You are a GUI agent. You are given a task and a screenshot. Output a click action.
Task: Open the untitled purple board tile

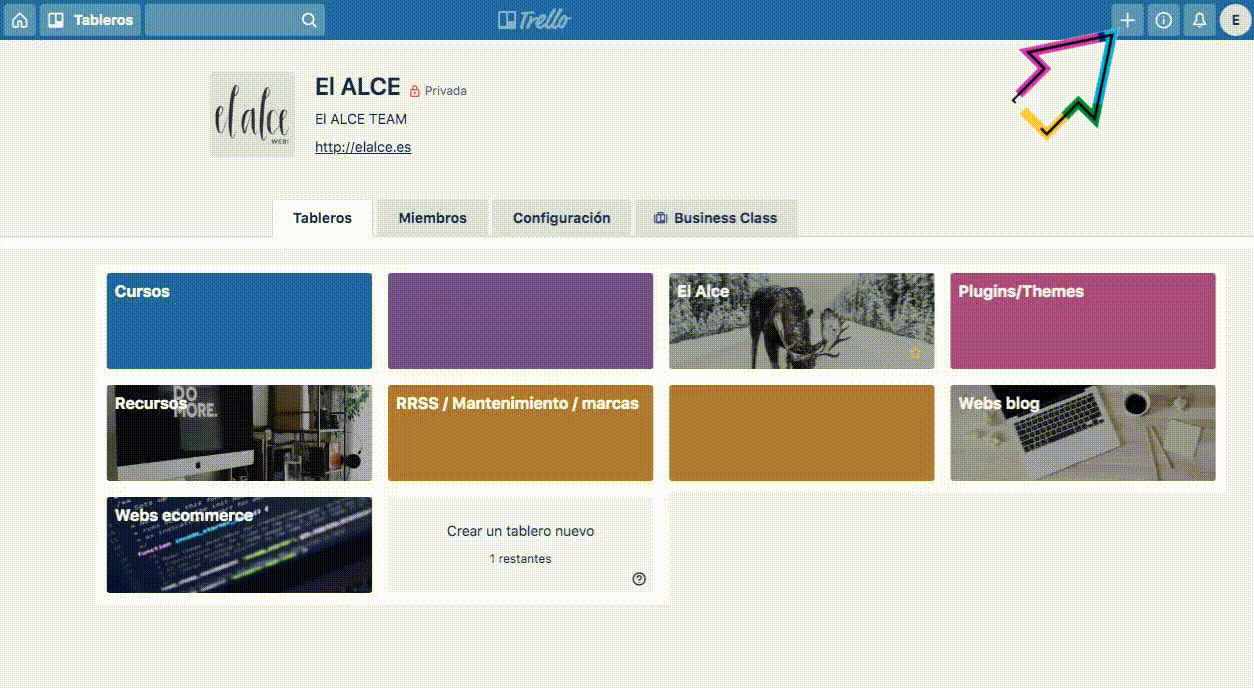520,321
